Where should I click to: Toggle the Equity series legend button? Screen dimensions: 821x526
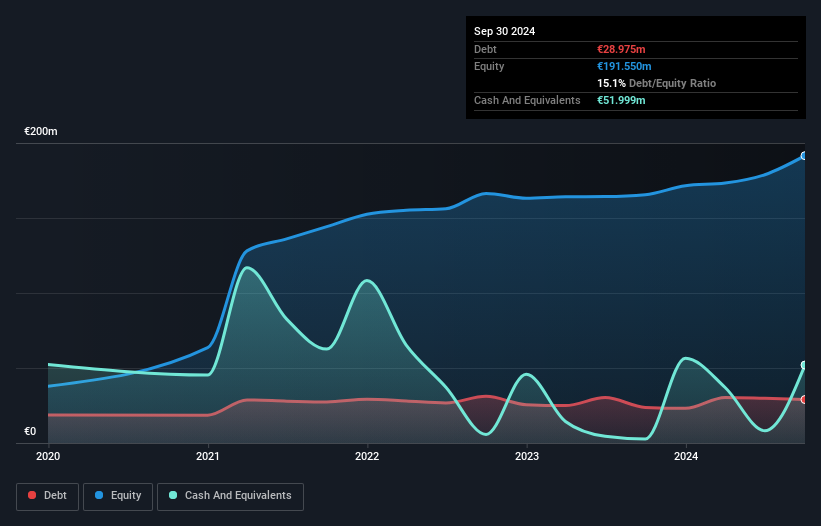(x=118, y=496)
